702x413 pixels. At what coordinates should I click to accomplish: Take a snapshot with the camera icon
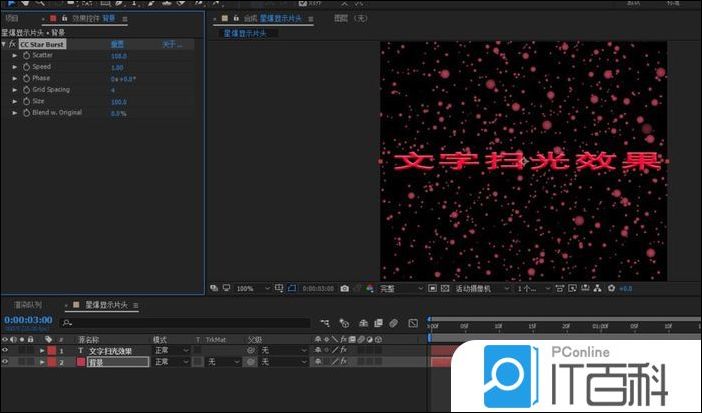coord(344,288)
